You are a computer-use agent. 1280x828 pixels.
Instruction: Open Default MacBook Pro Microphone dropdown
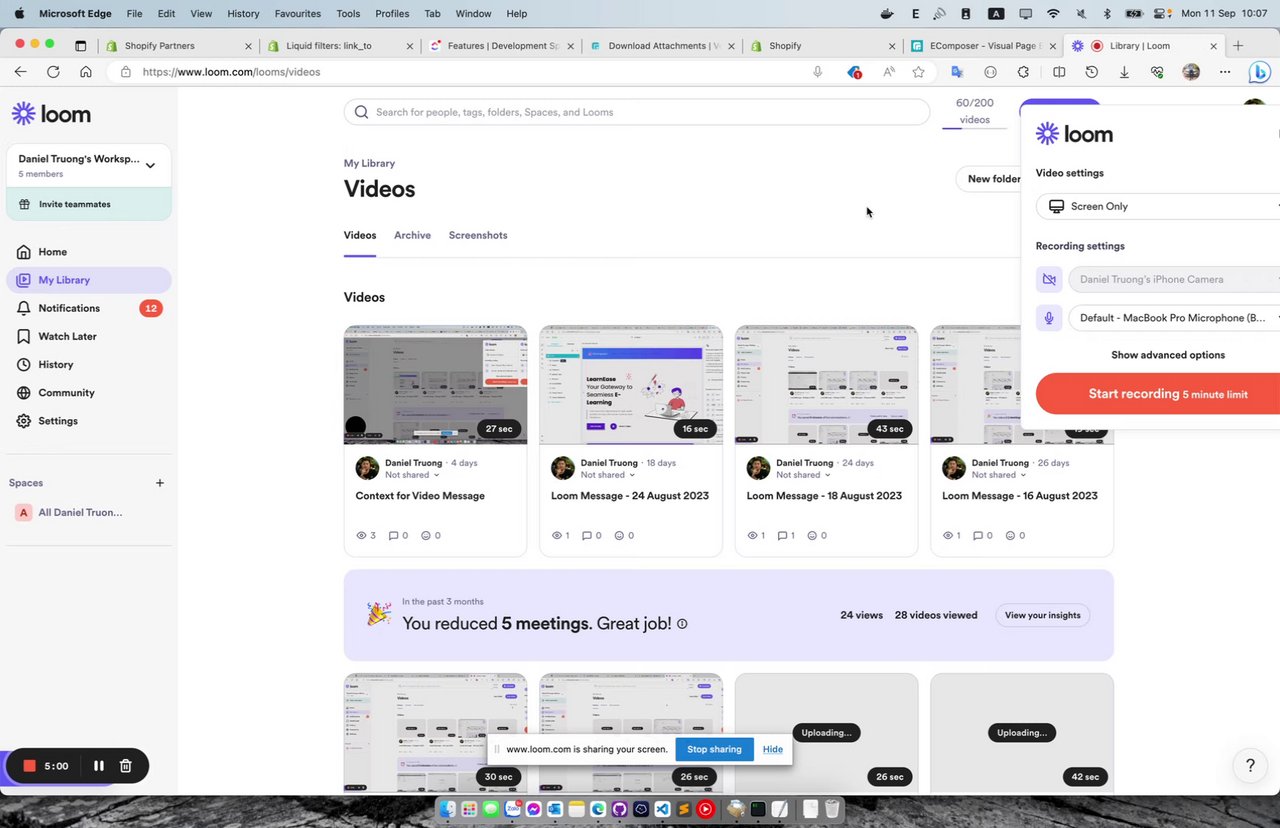point(1176,318)
